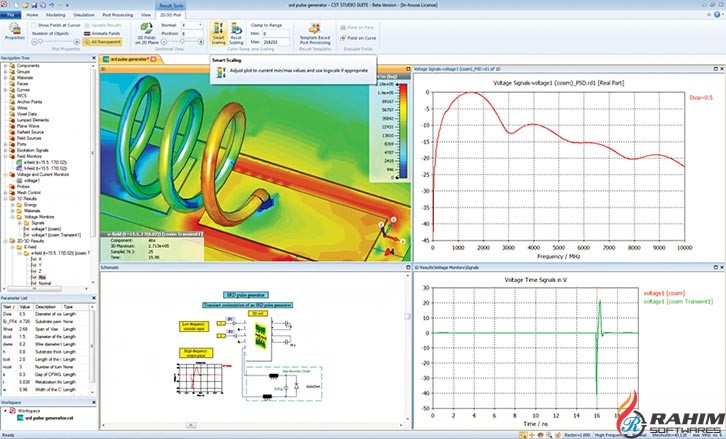Select voltage1 [cosm] in 1D Results

coord(46,229)
